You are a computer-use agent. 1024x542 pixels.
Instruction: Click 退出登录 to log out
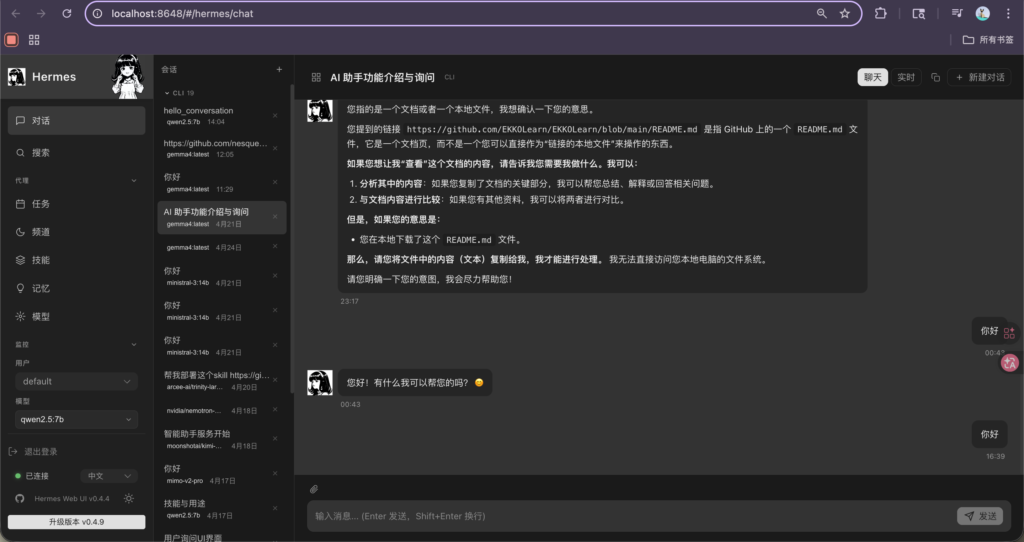point(33,451)
